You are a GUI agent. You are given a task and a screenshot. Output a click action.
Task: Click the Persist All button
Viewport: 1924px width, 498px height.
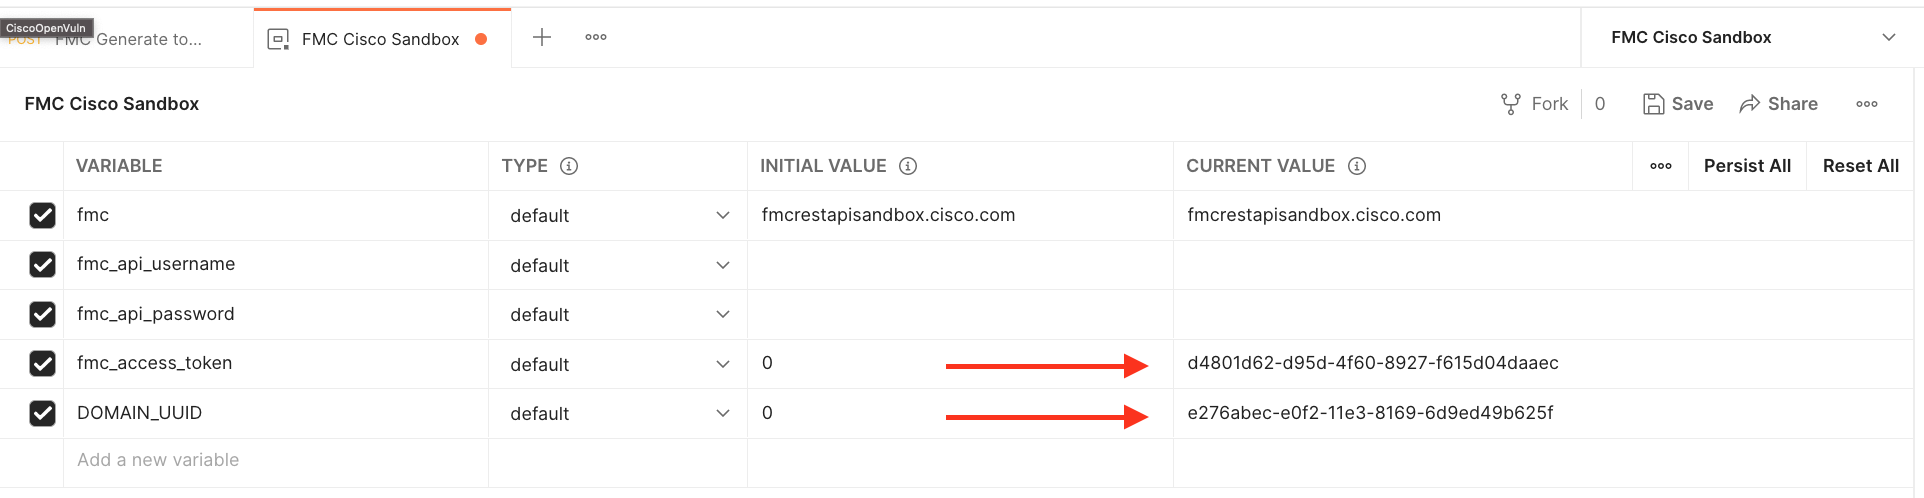(1747, 166)
